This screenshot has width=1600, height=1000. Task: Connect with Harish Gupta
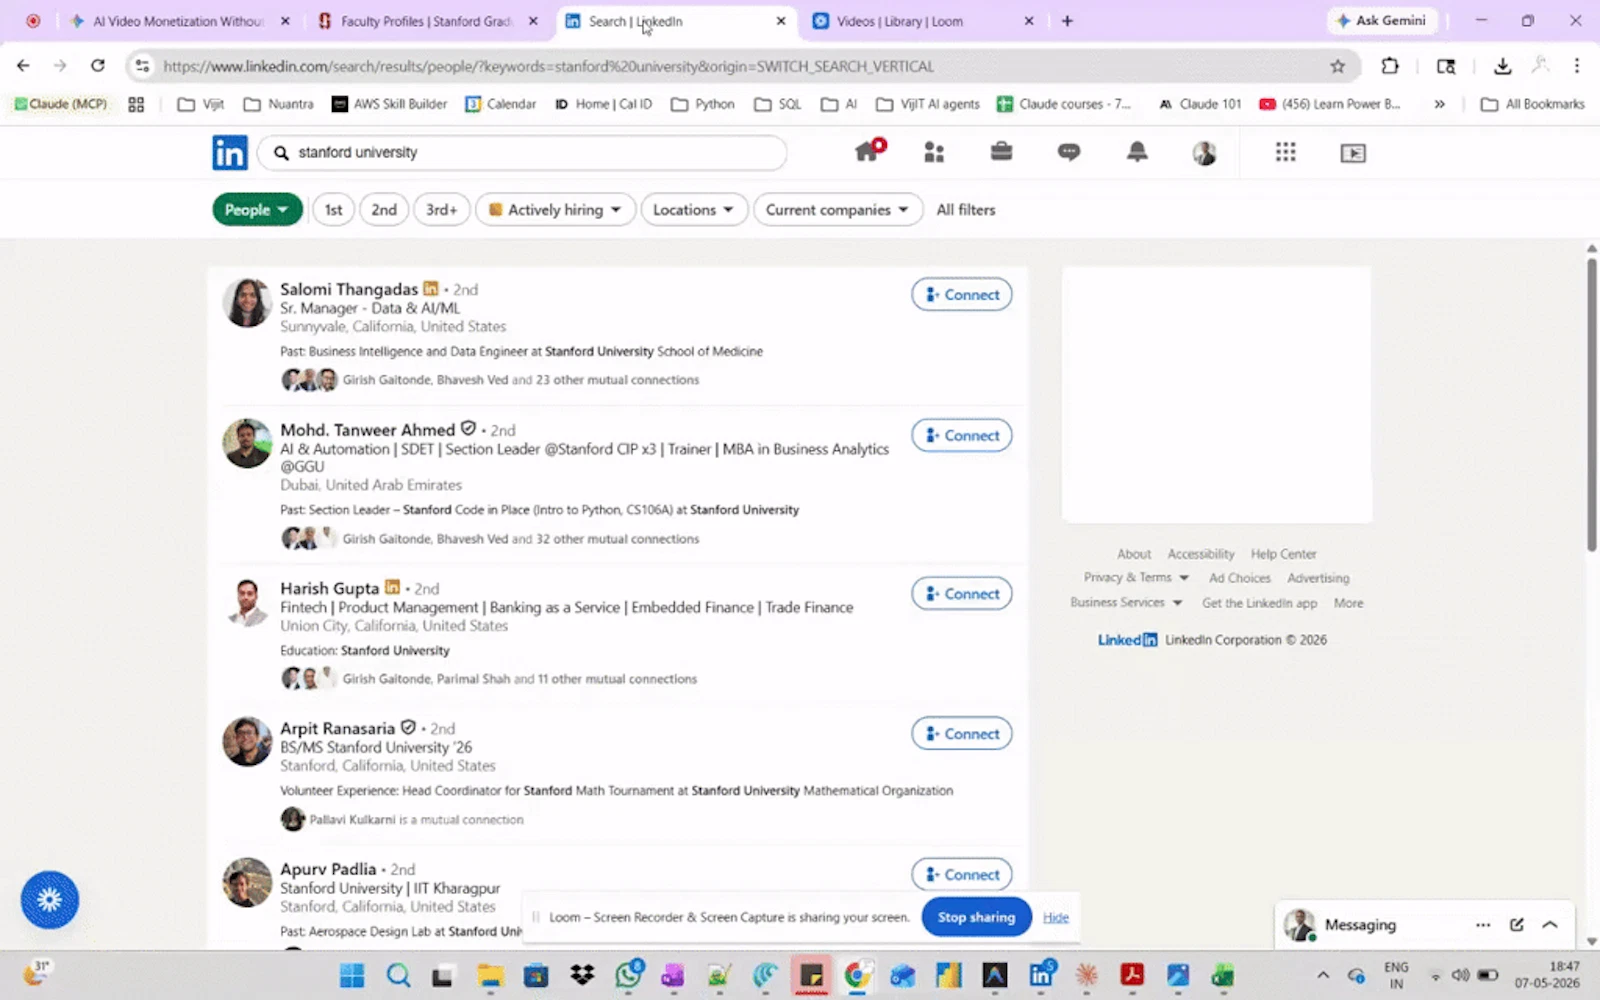pyautogui.click(x=962, y=594)
